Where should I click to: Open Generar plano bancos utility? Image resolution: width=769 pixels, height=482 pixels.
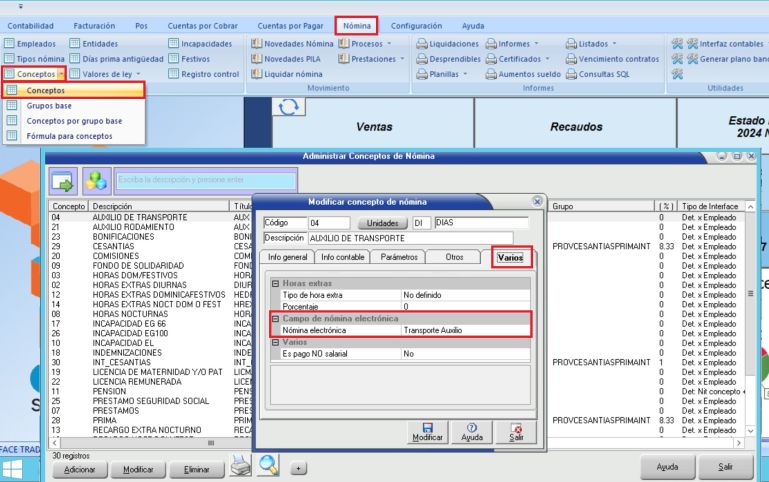coord(728,59)
